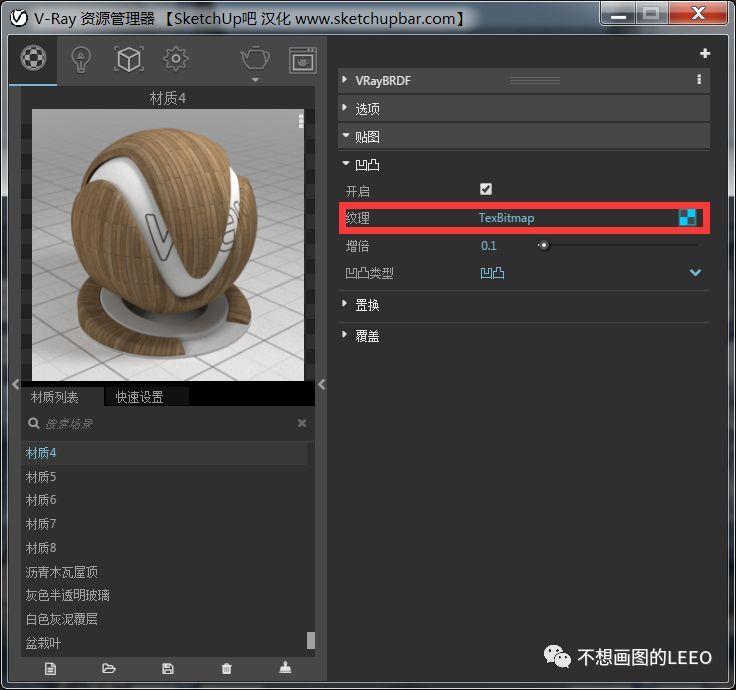Toggle the 开启 bump checkbox
This screenshot has width=736, height=690.
point(486,189)
